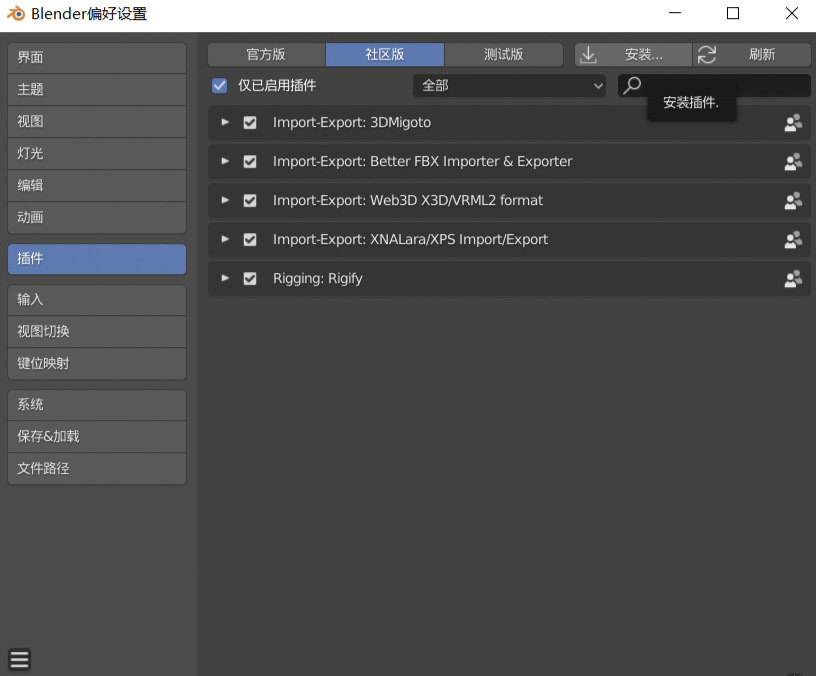The height and width of the screenshot is (676, 816).
Task: Disable the Better FBX Importer & Exporter checkbox
Action: coord(250,162)
